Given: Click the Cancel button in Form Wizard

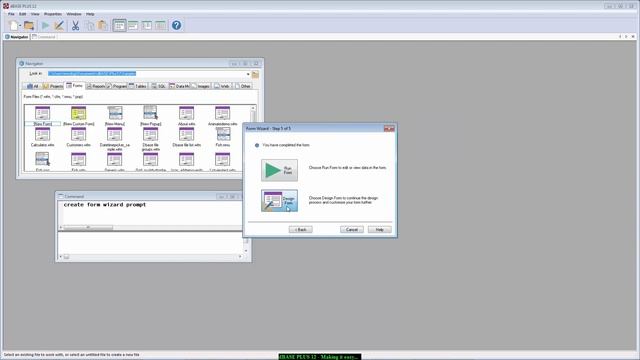Looking at the screenshot, I should pos(352,230).
